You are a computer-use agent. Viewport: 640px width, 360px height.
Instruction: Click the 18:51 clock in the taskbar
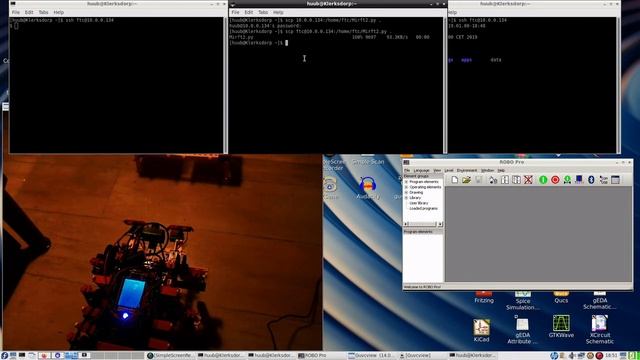[611, 356]
